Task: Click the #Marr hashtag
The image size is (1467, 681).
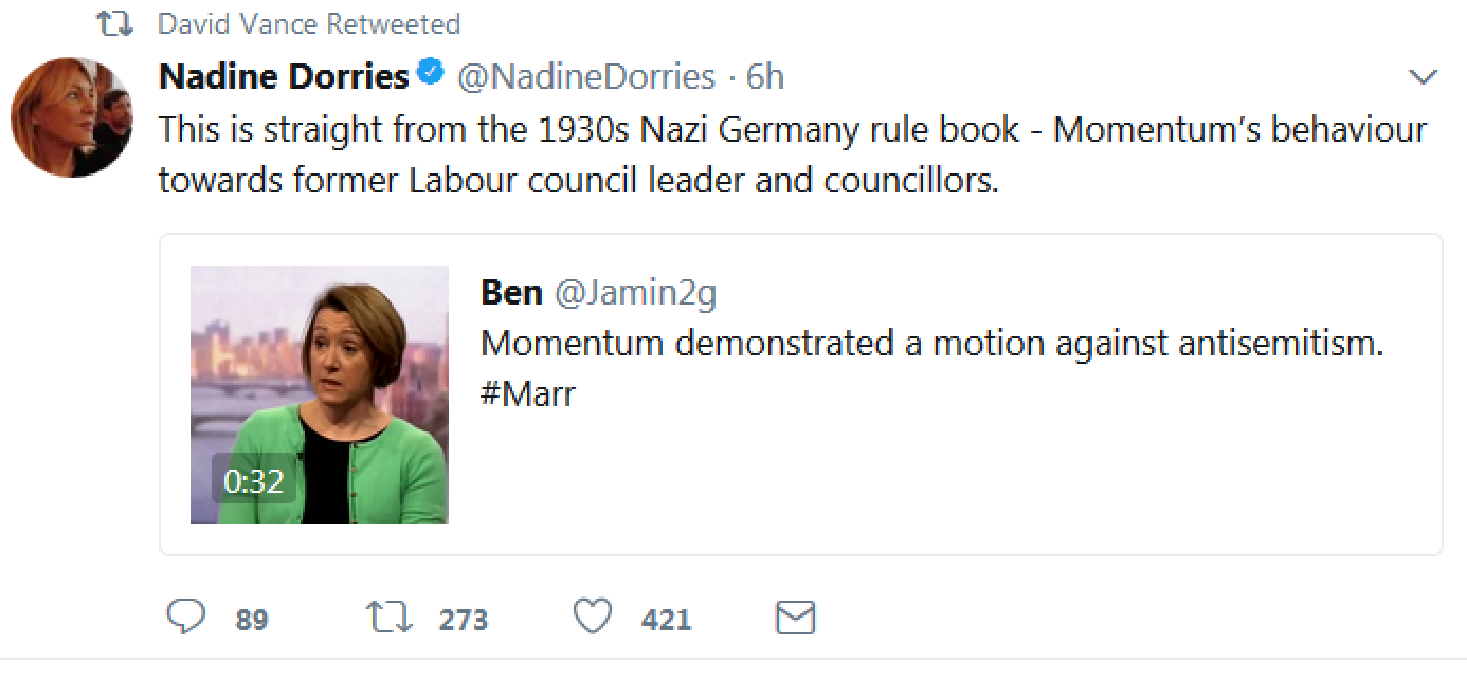Action: tap(528, 393)
